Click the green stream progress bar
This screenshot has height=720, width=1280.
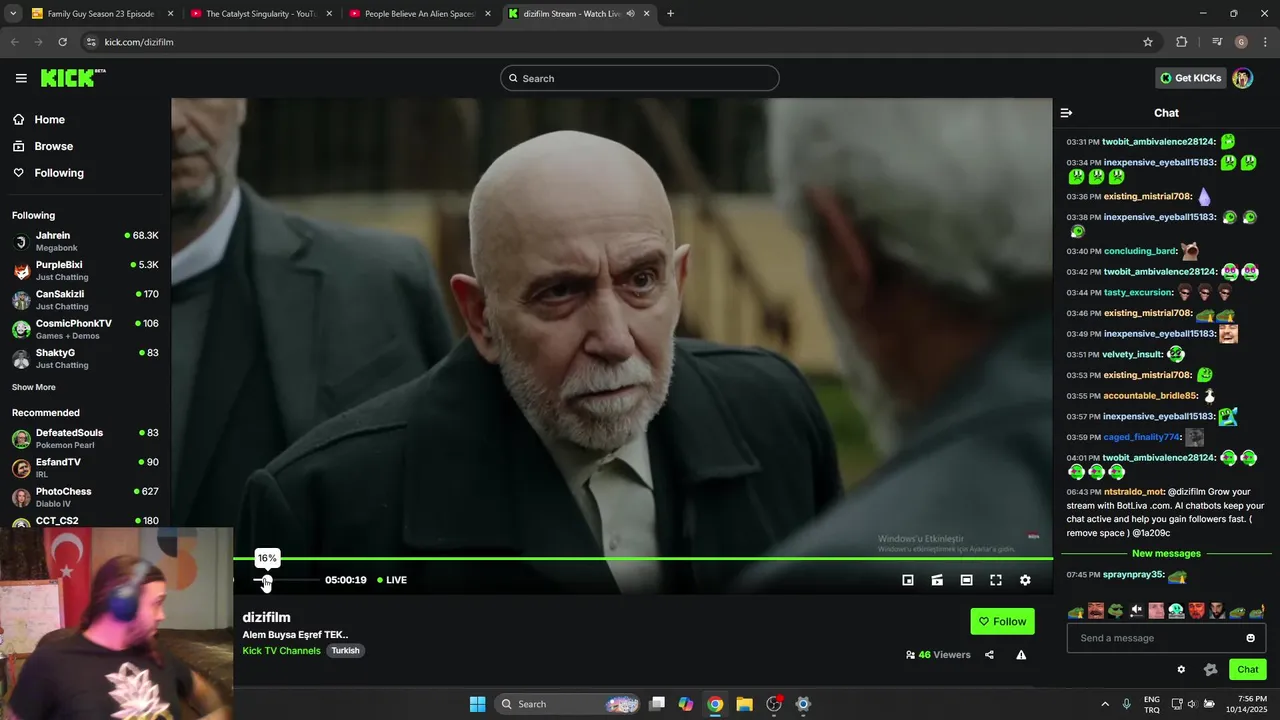(x=643, y=559)
